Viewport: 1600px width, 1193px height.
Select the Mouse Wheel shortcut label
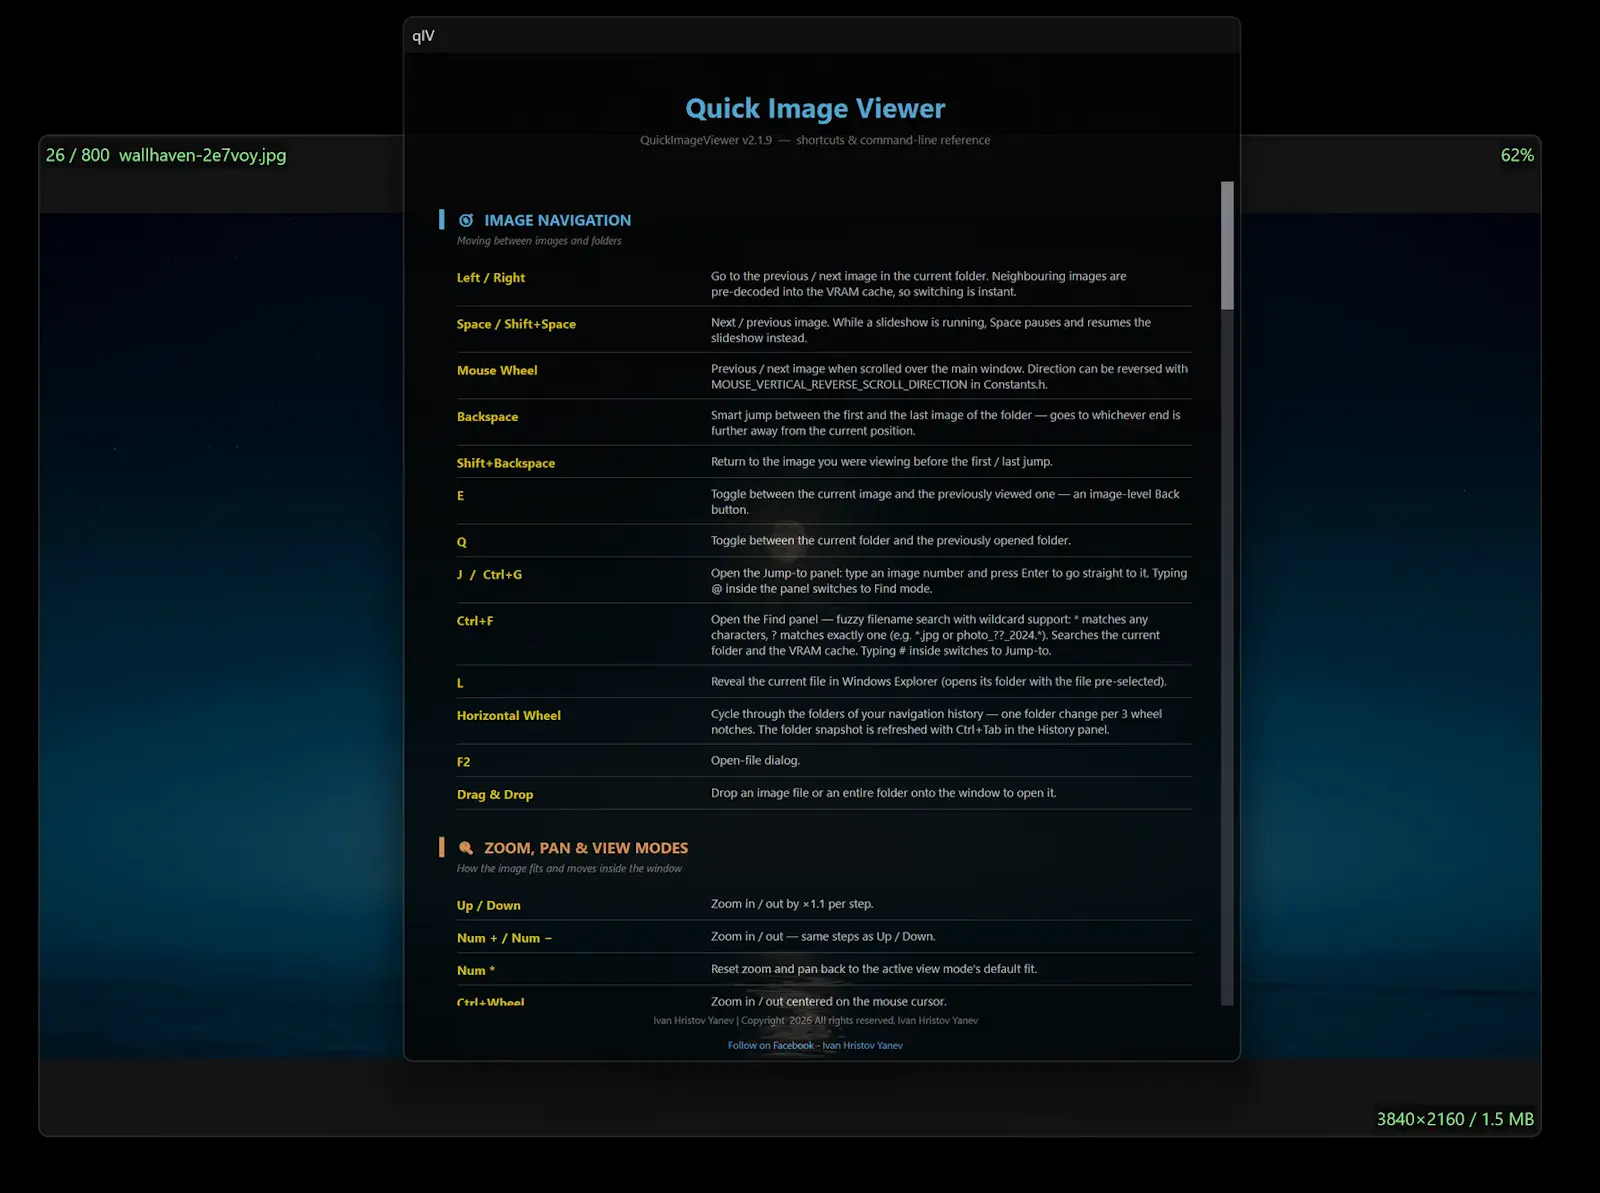497,370
